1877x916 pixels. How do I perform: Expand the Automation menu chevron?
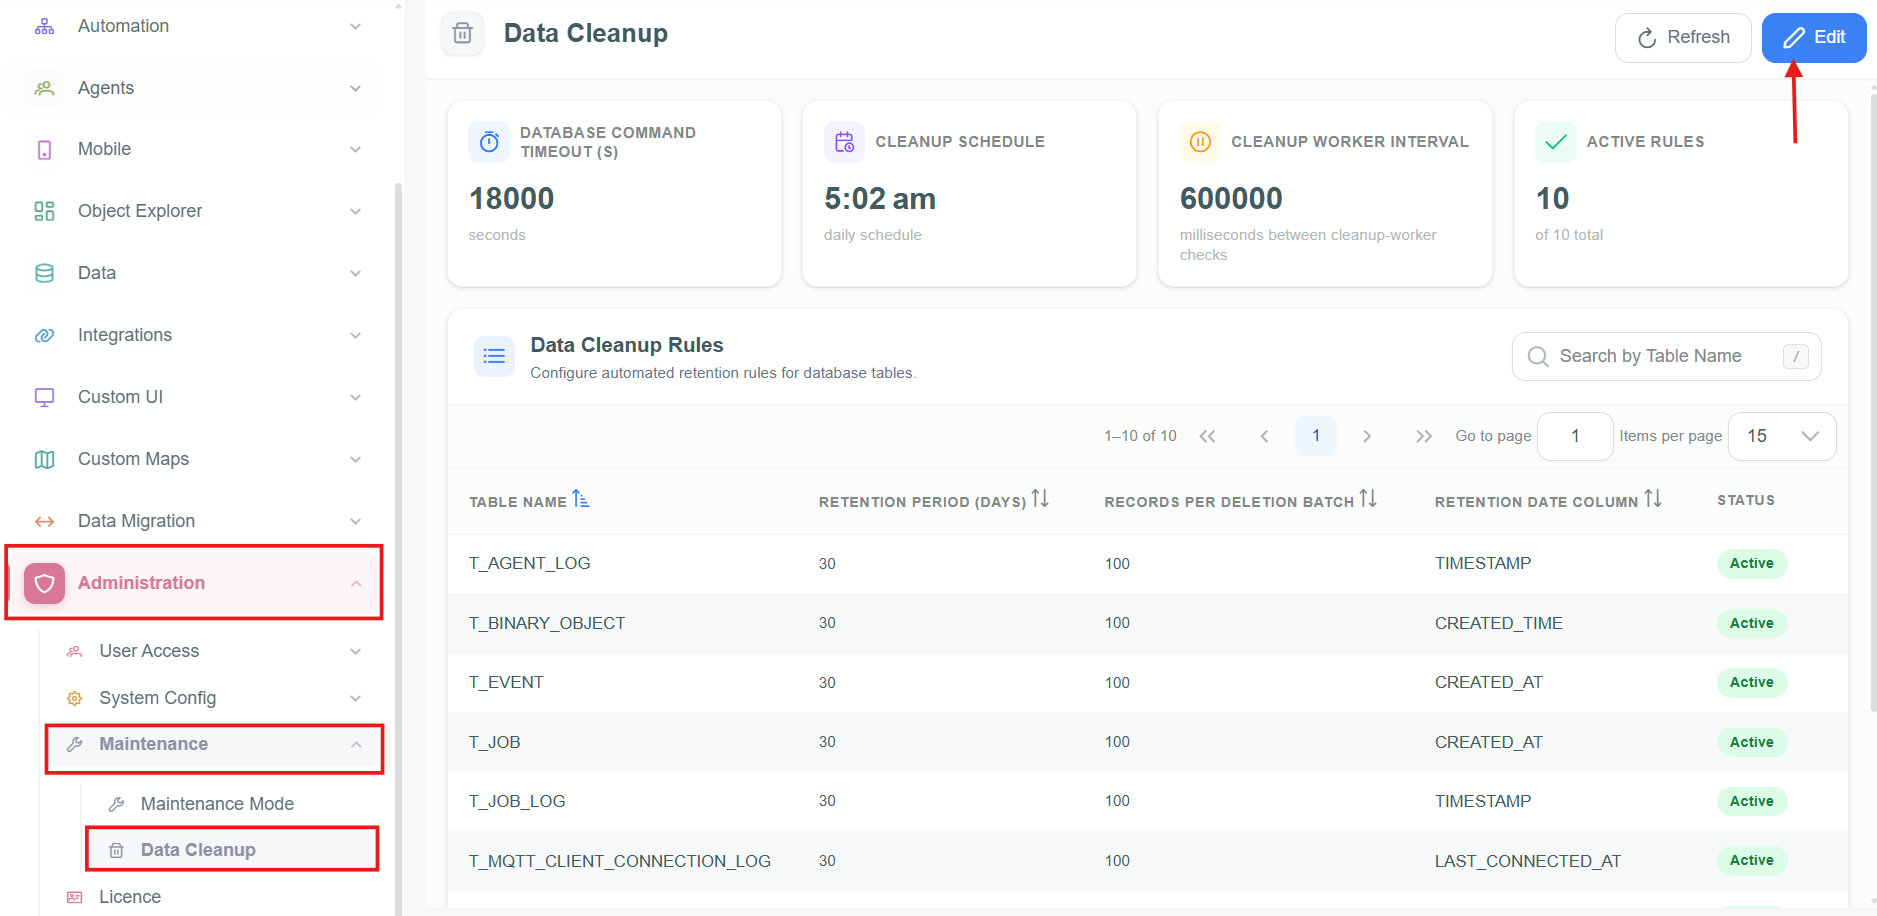click(355, 26)
